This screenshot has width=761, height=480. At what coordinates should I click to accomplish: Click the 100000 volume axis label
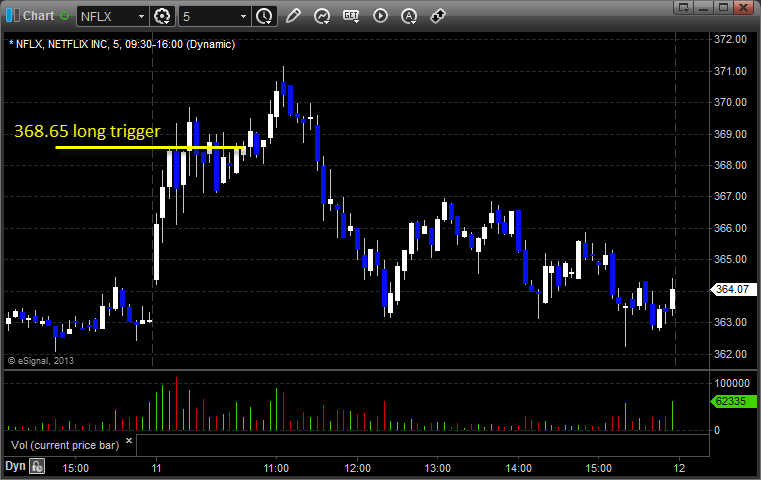732,383
